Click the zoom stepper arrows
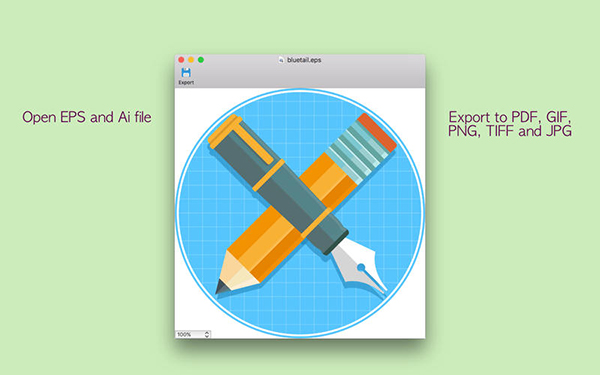Screen dimensions: 600x375 pyautogui.click(x=207, y=334)
